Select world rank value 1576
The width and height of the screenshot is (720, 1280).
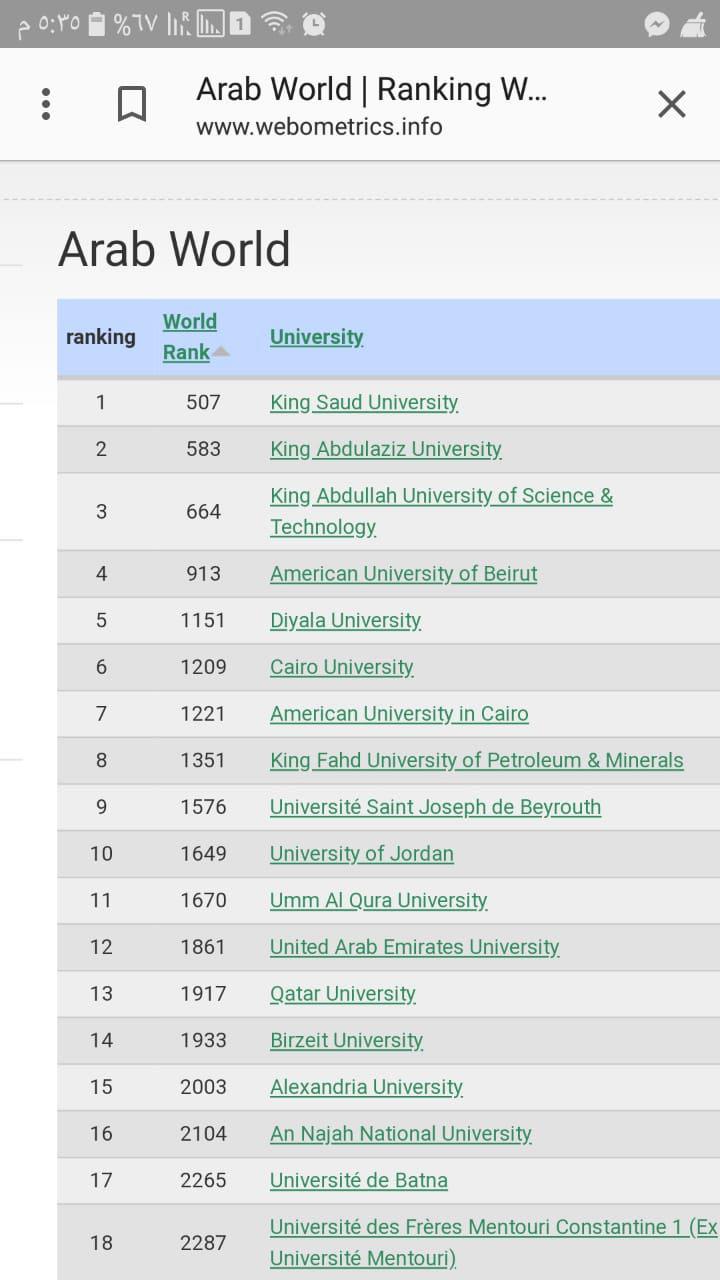203,807
